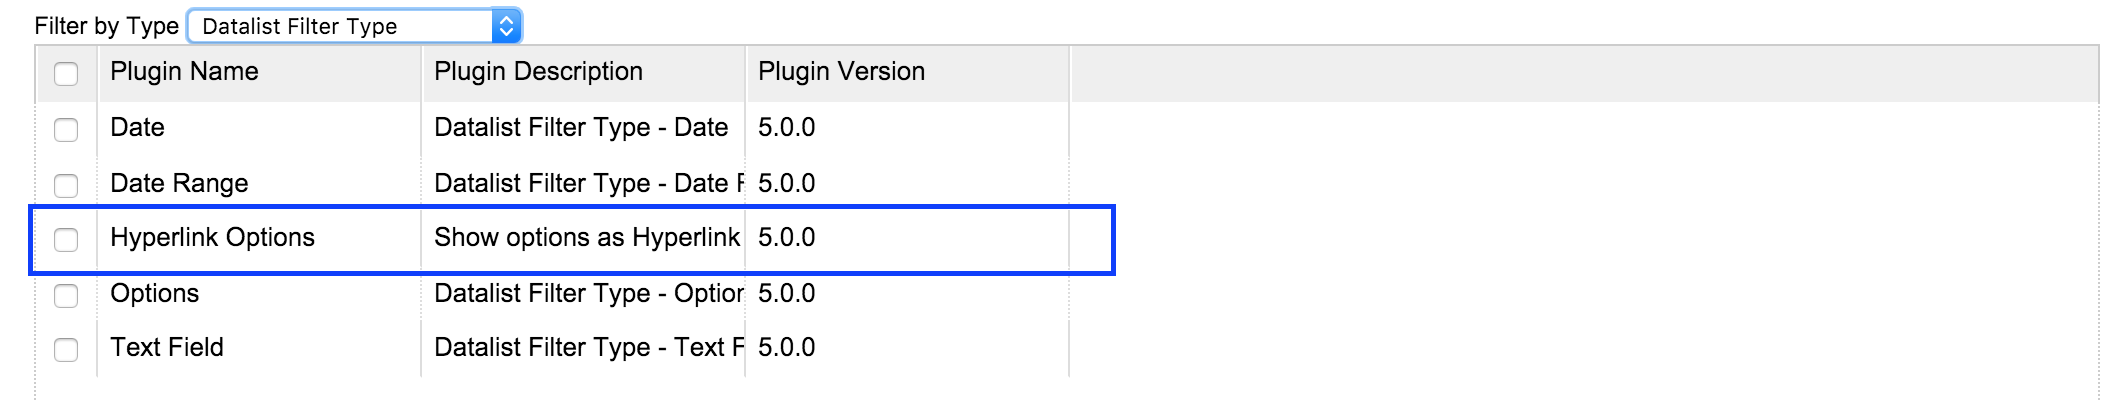Click the 'Datalist Filter Type - Date' description
This screenshot has height=402, width=2120.
[580, 128]
